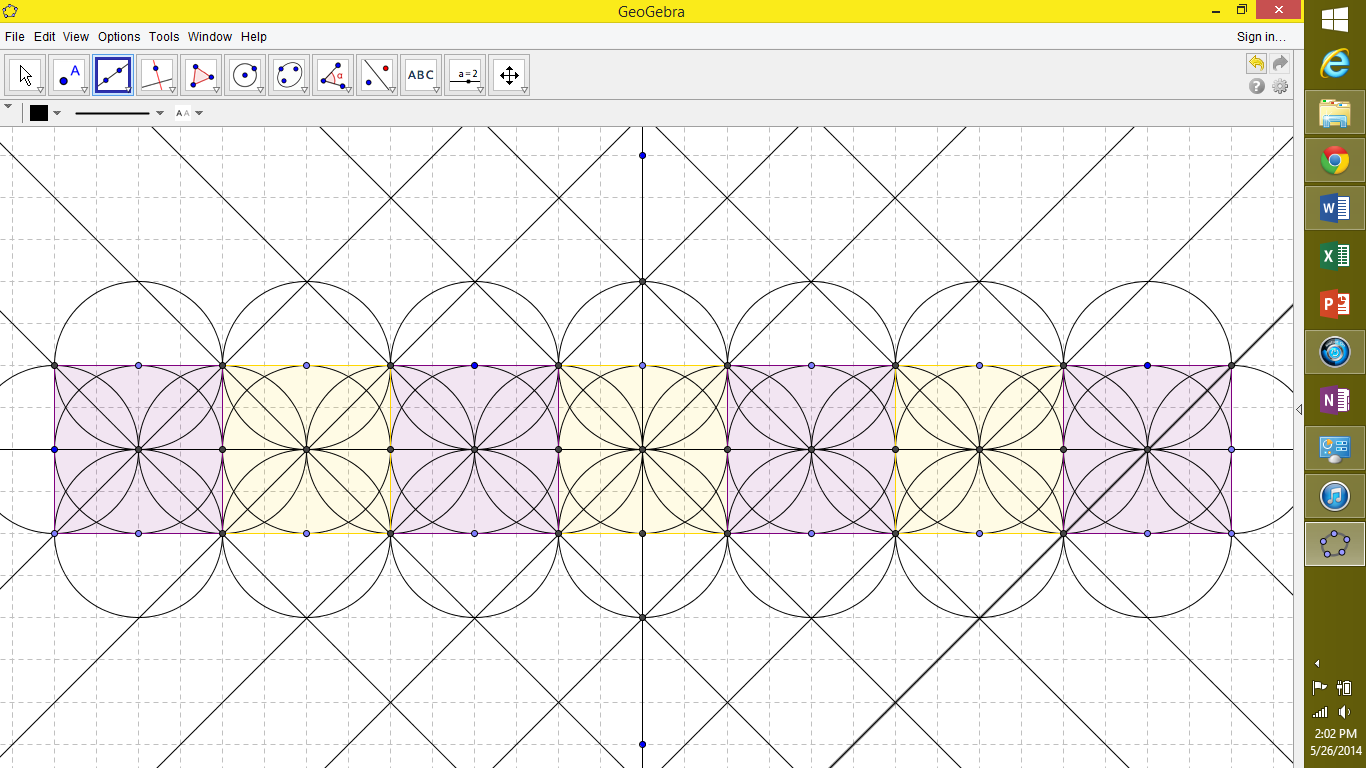Open the Help menu
The width and height of the screenshot is (1366, 768).
pyautogui.click(x=254, y=37)
